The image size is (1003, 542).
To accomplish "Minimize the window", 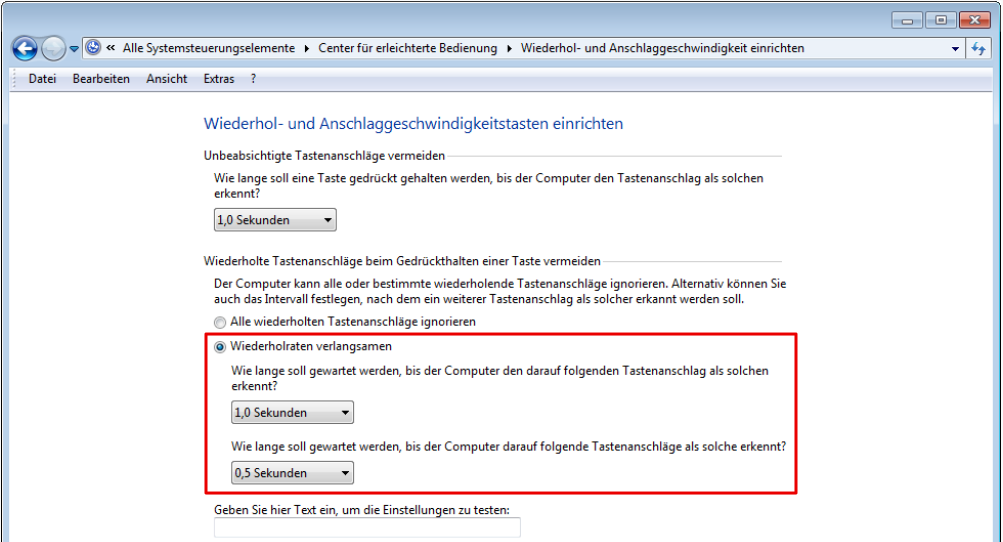I will (907, 20).
